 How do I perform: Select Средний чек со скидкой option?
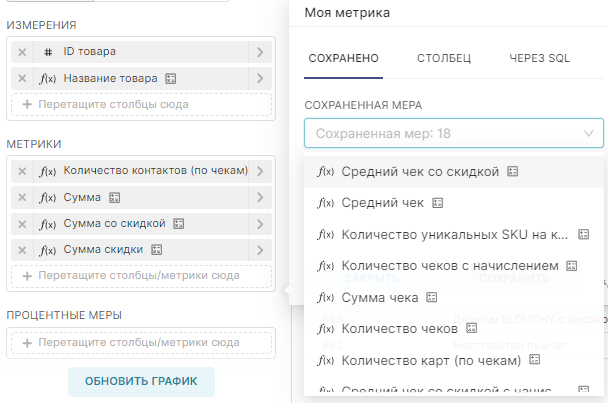click(419, 172)
